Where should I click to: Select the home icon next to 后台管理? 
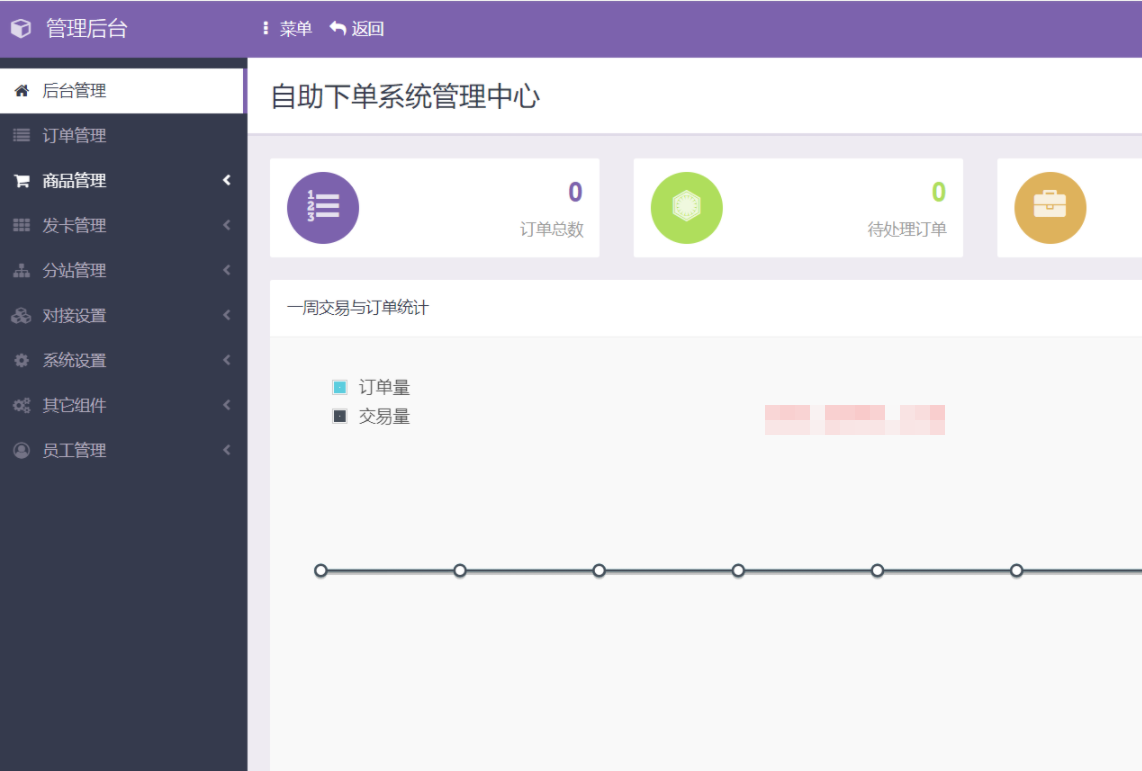point(20,90)
